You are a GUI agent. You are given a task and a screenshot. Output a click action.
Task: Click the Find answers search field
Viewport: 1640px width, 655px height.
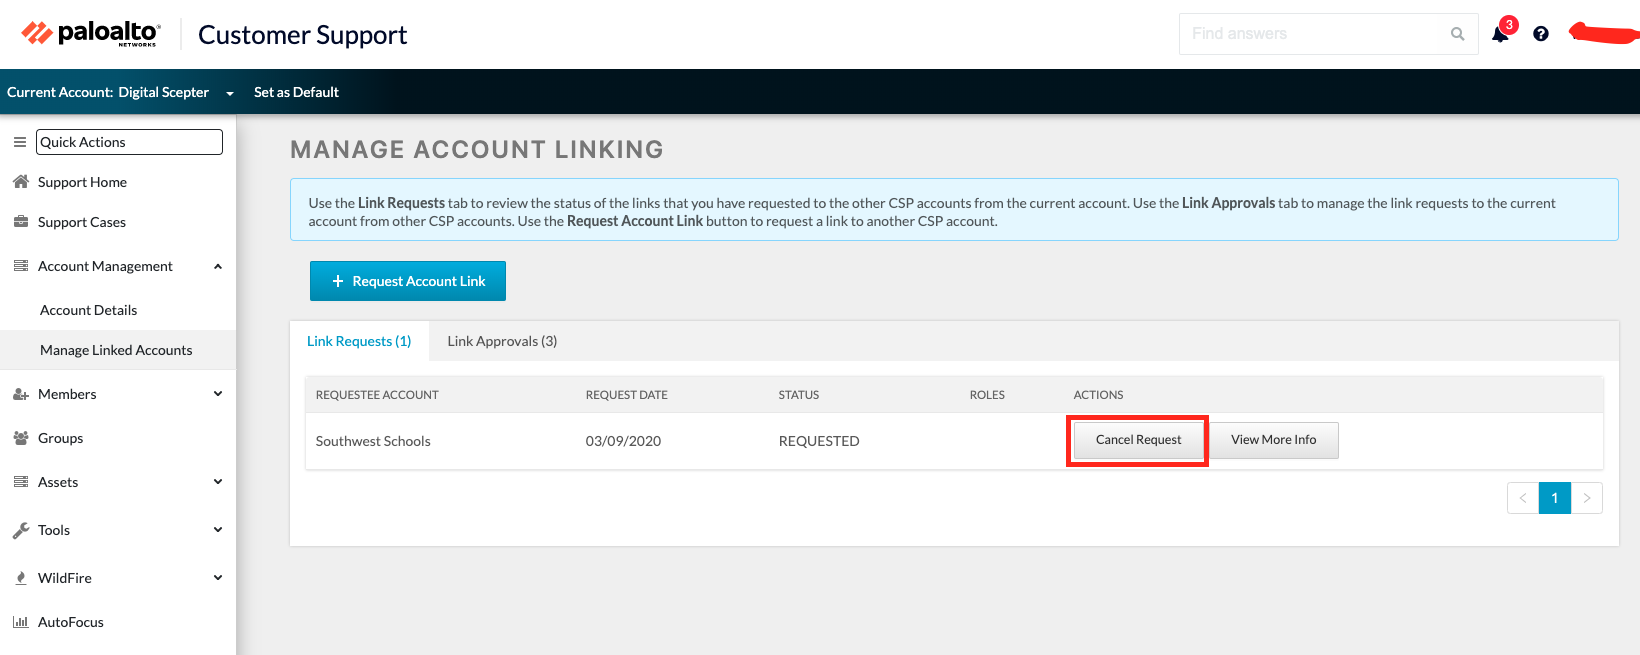1310,34
